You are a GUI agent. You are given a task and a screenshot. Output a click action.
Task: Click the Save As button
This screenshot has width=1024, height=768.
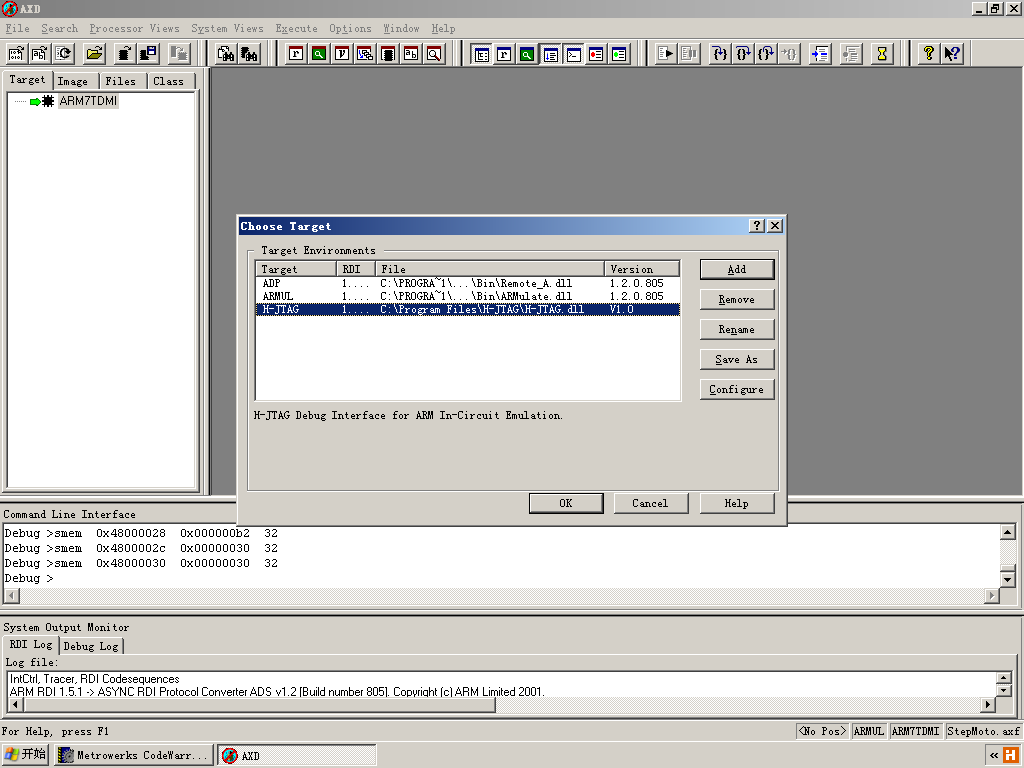(x=737, y=359)
